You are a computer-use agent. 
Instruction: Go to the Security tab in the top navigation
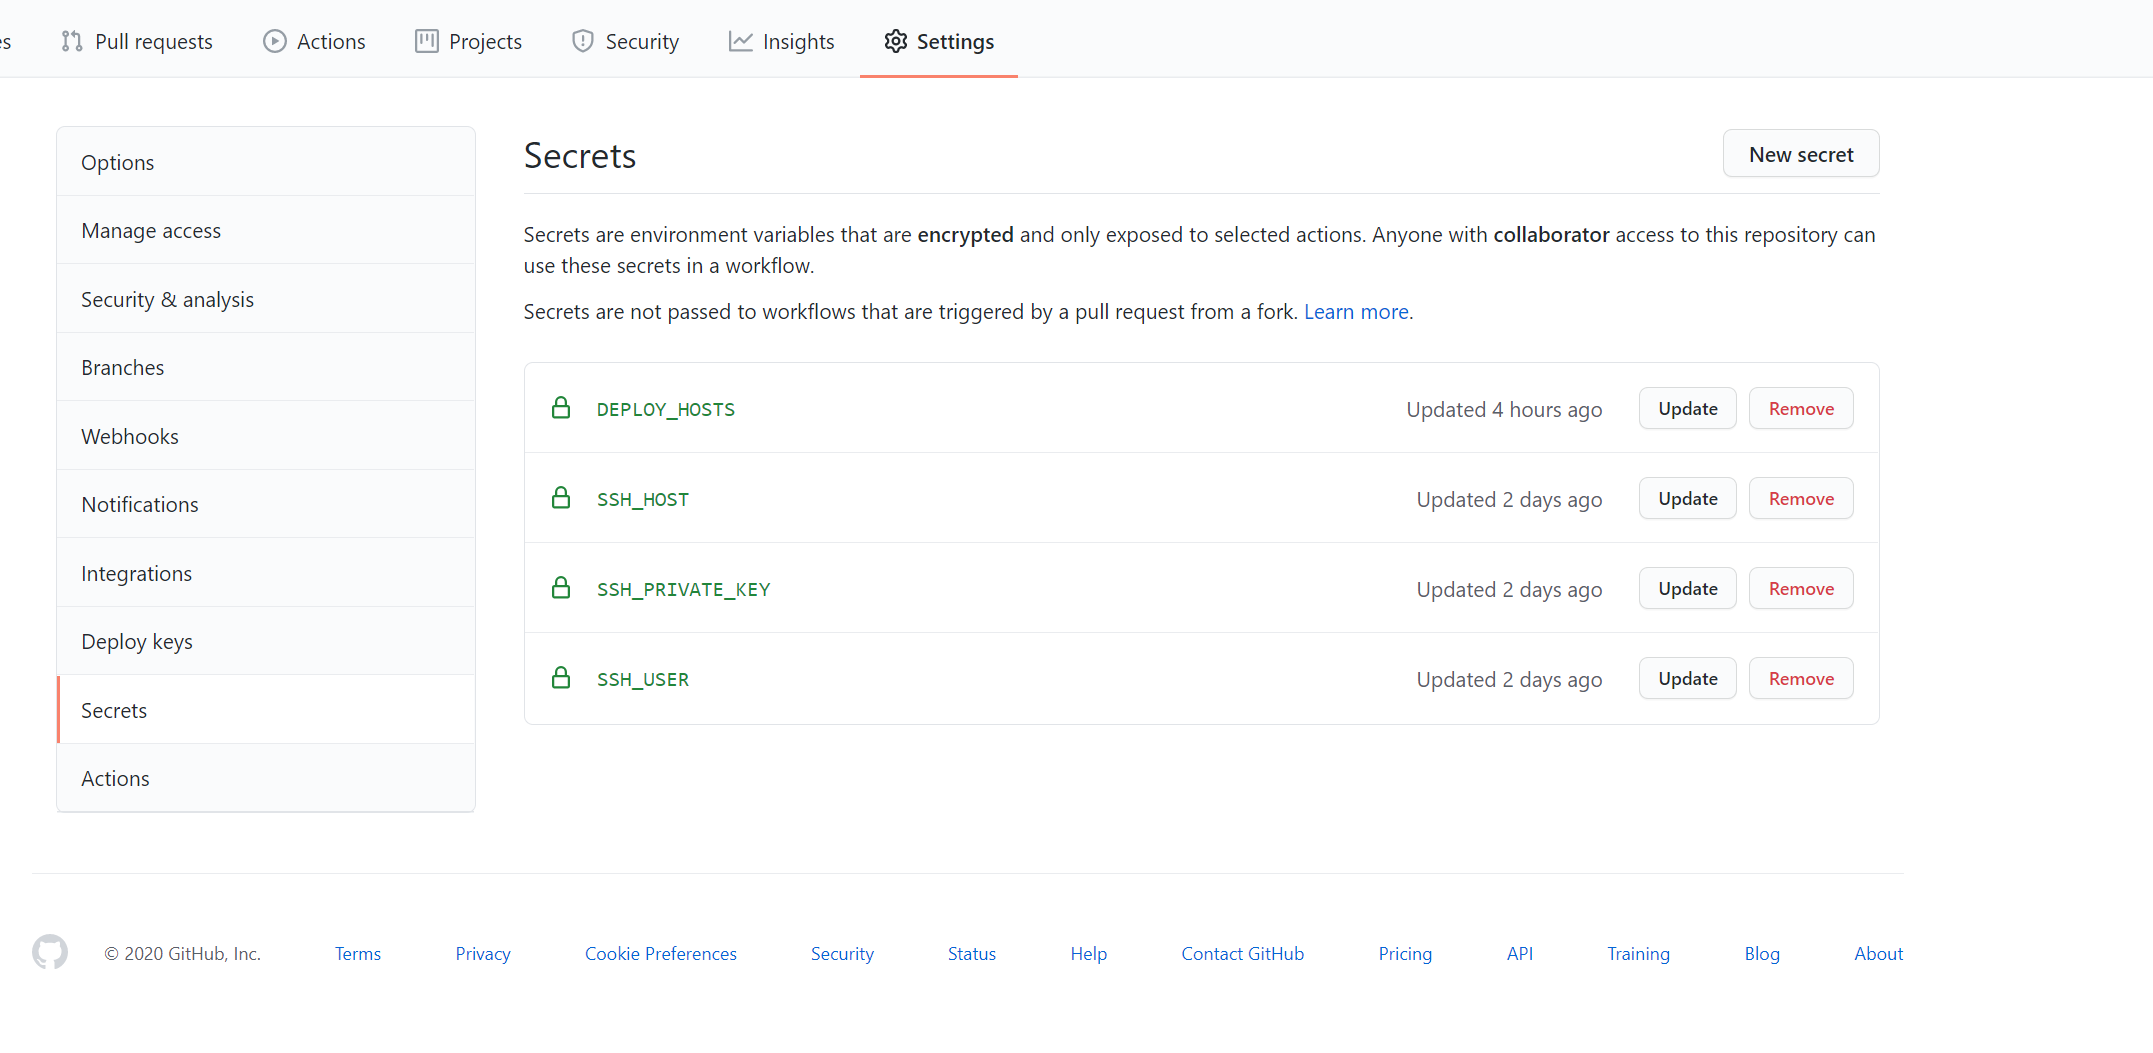pos(625,41)
